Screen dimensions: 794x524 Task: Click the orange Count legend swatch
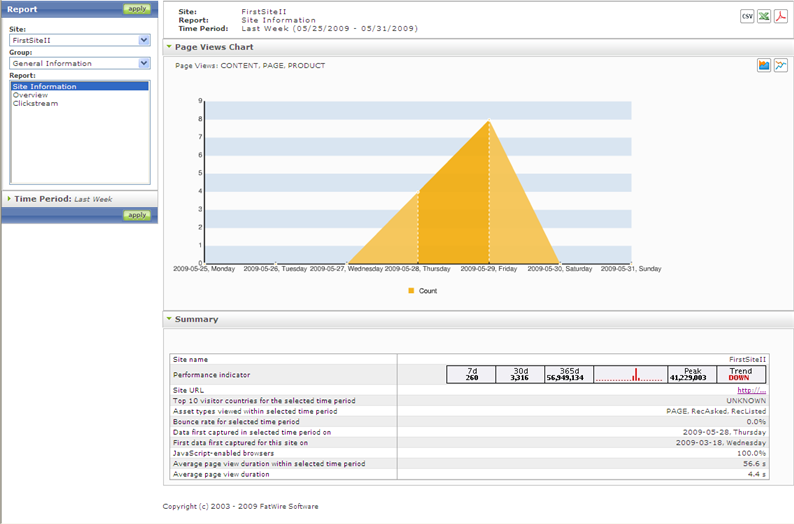click(x=411, y=291)
